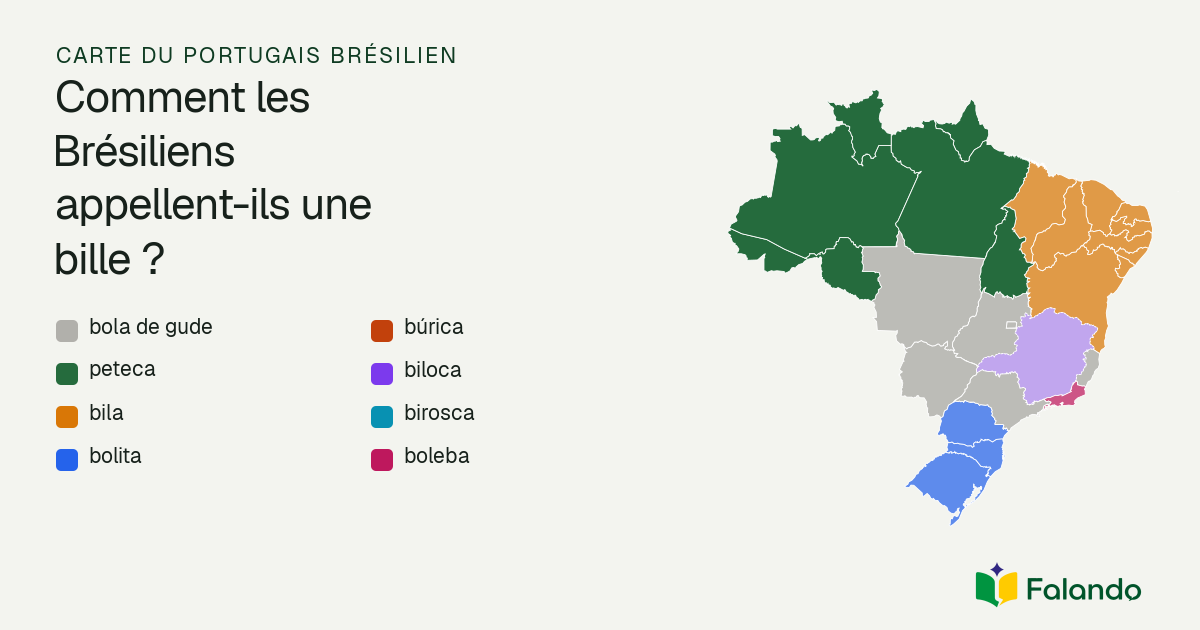This screenshot has width=1200, height=630.
Task: Click the orange bila legend swatch
Action: pyautogui.click(x=67, y=417)
